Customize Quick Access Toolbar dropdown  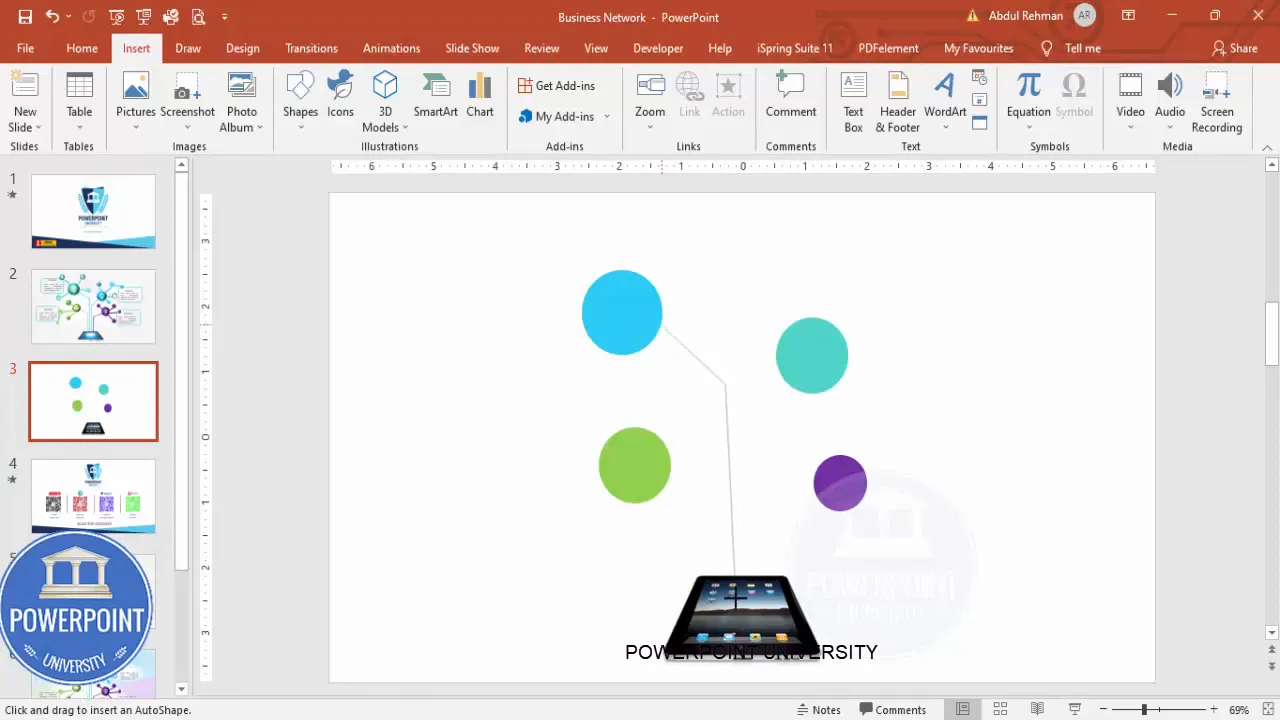click(224, 17)
